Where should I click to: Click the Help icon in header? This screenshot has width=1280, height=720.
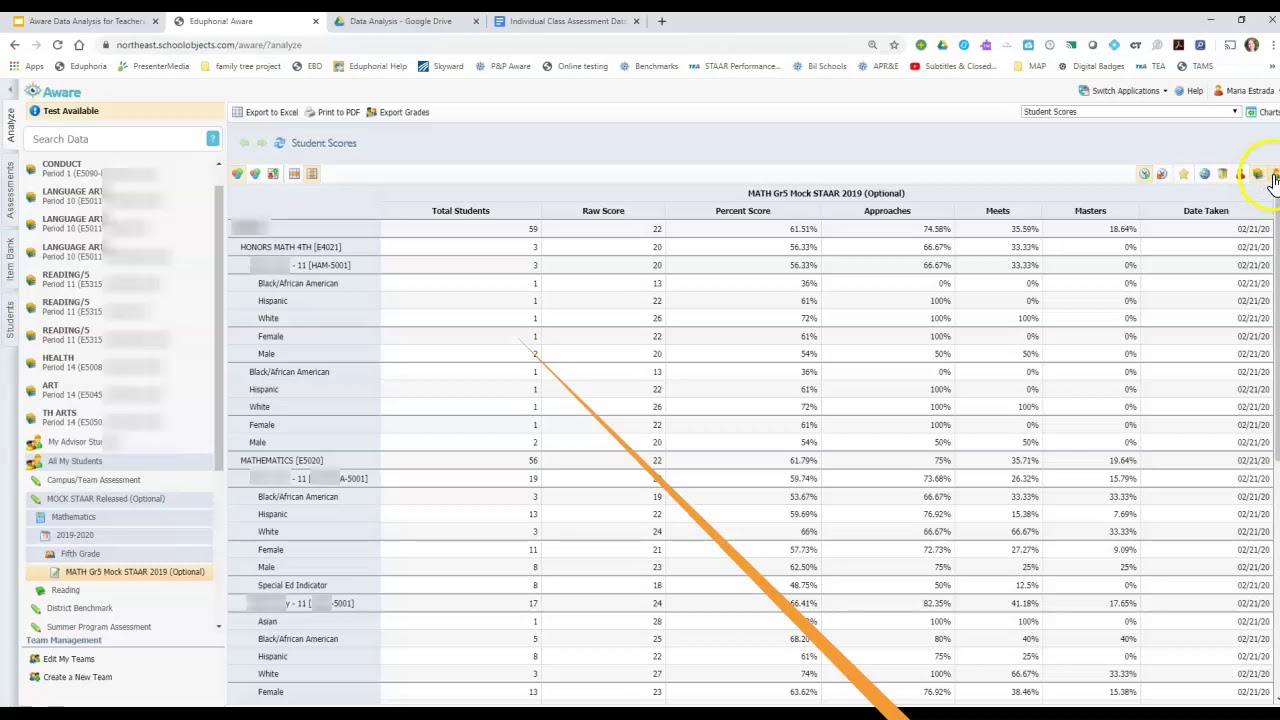(x=1180, y=91)
